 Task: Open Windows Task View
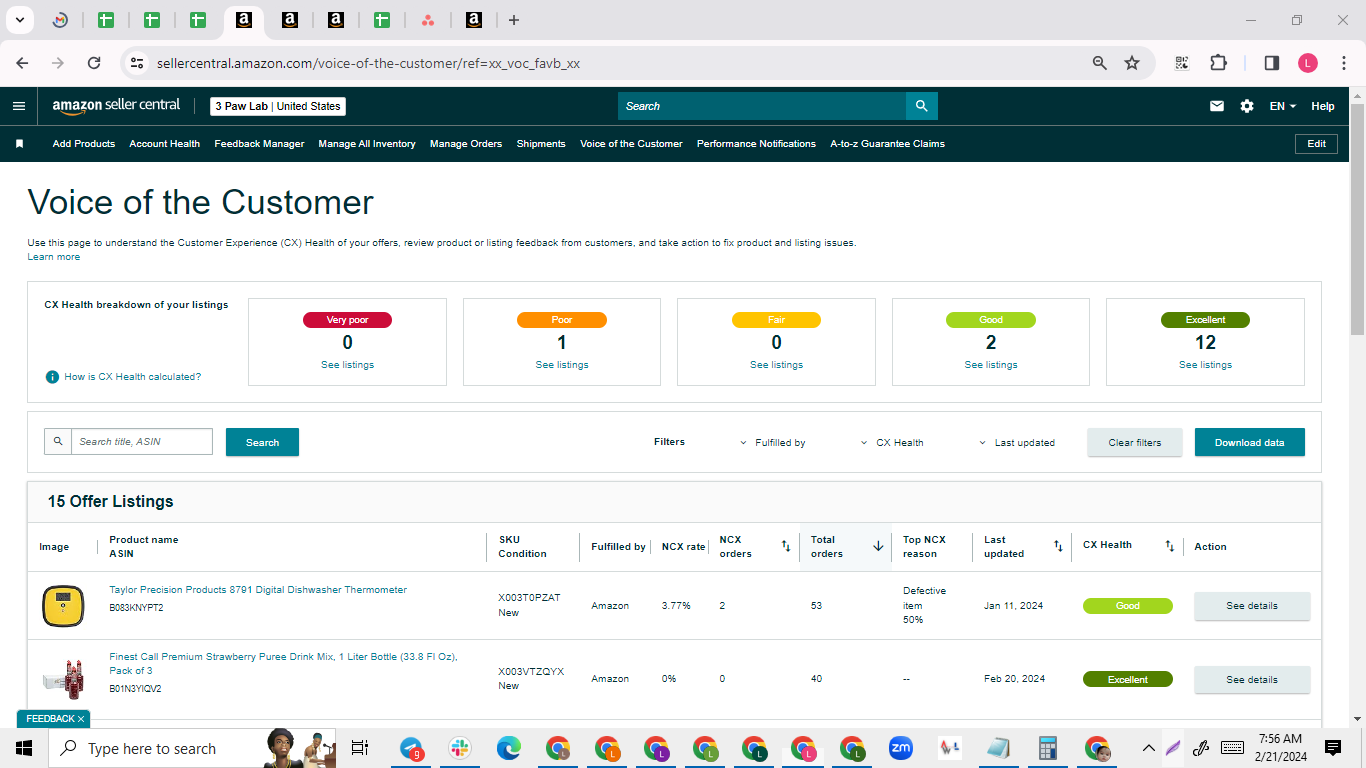tap(360, 748)
